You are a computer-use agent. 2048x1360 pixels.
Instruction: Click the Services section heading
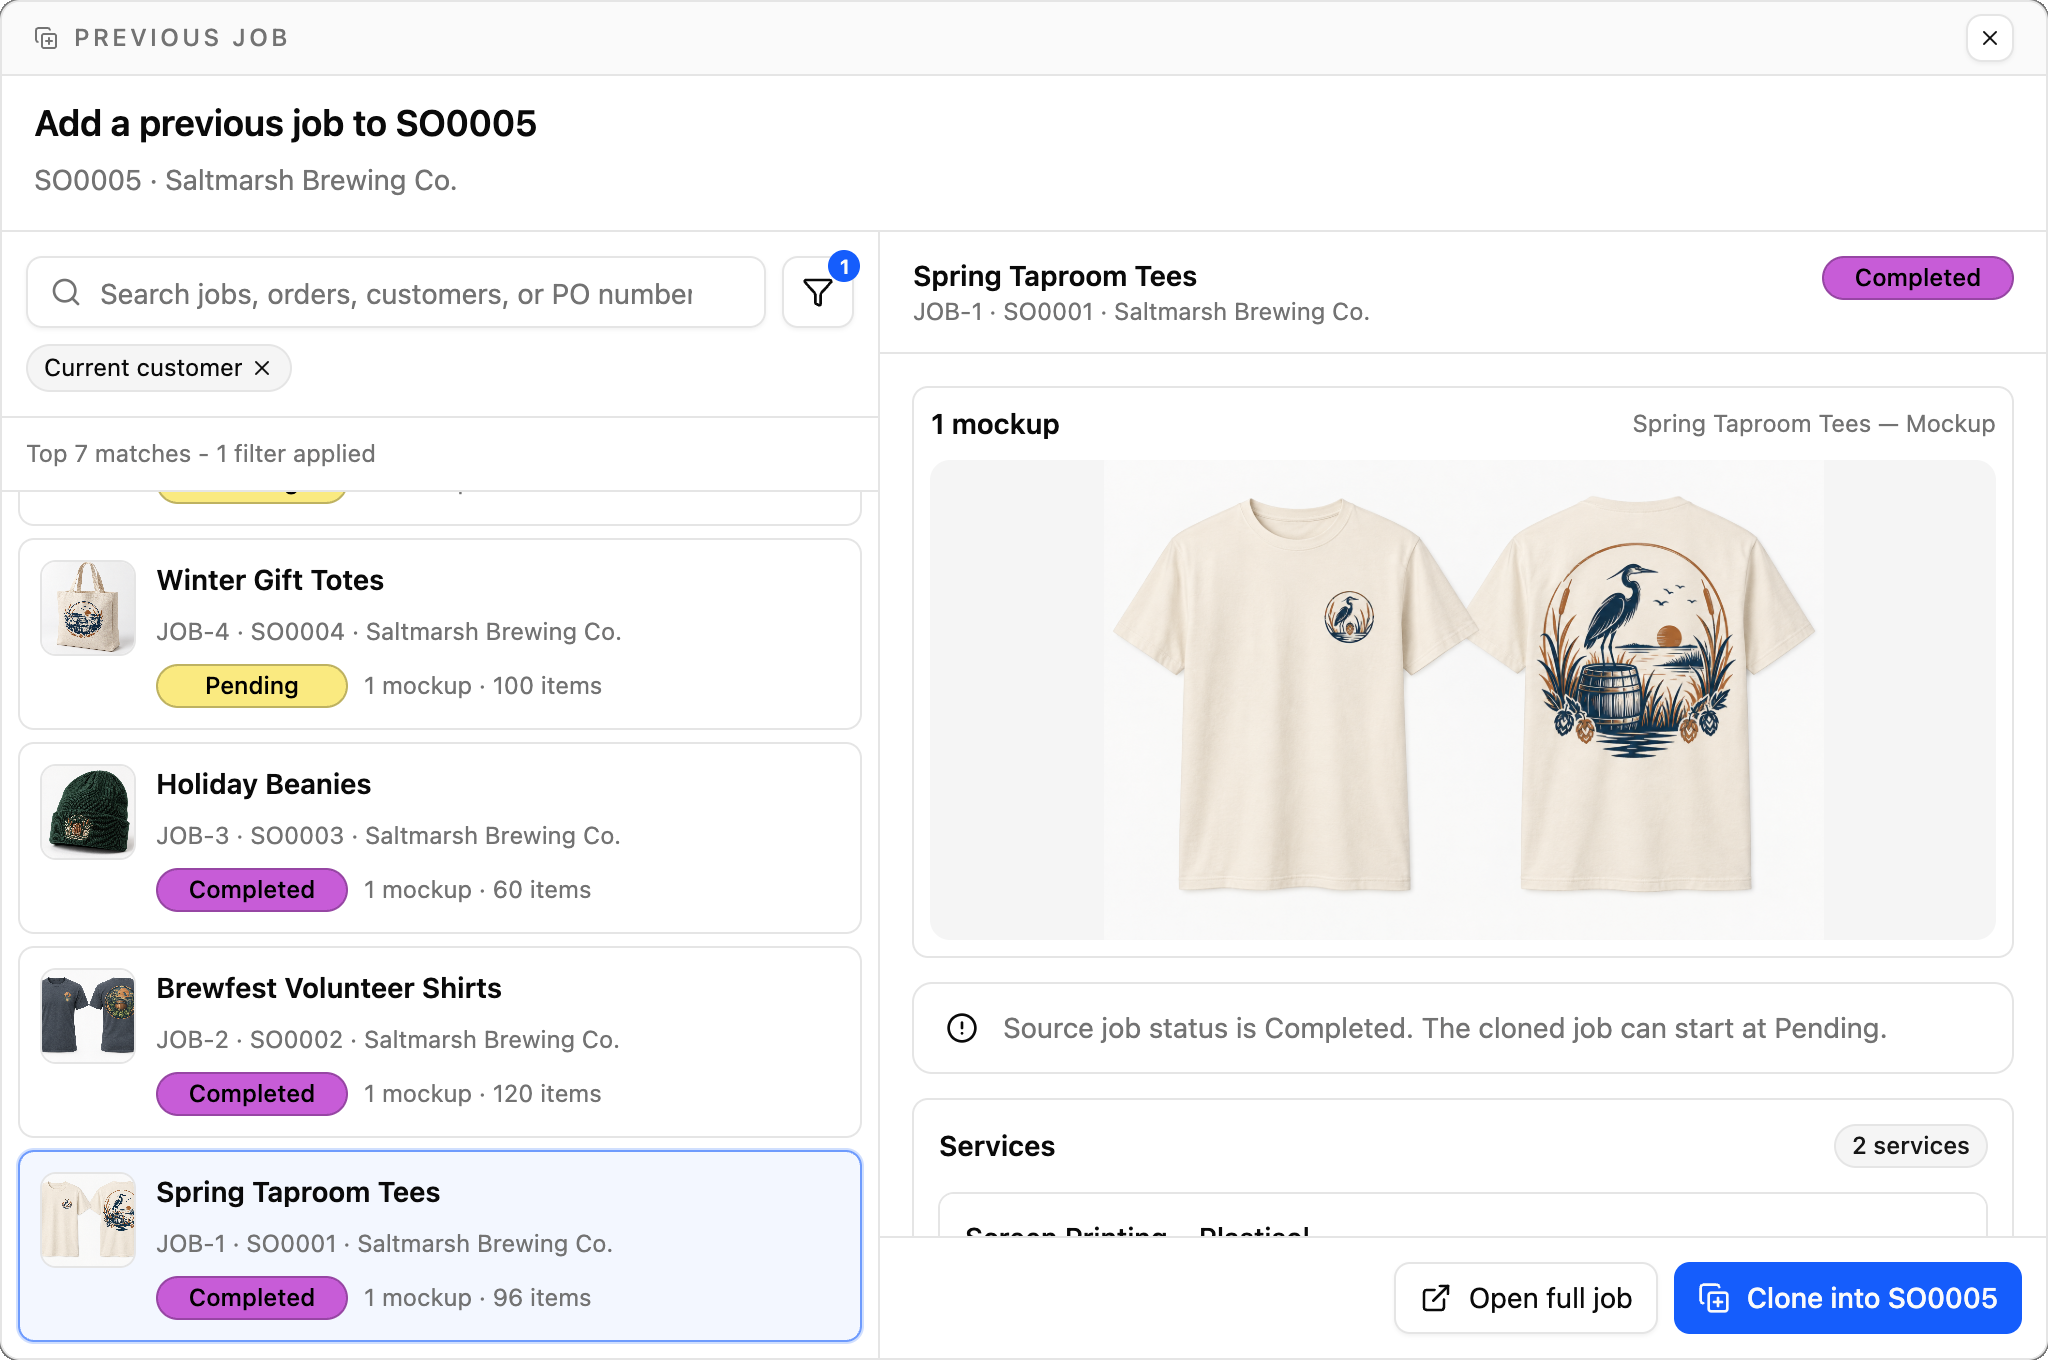pos(997,1146)
